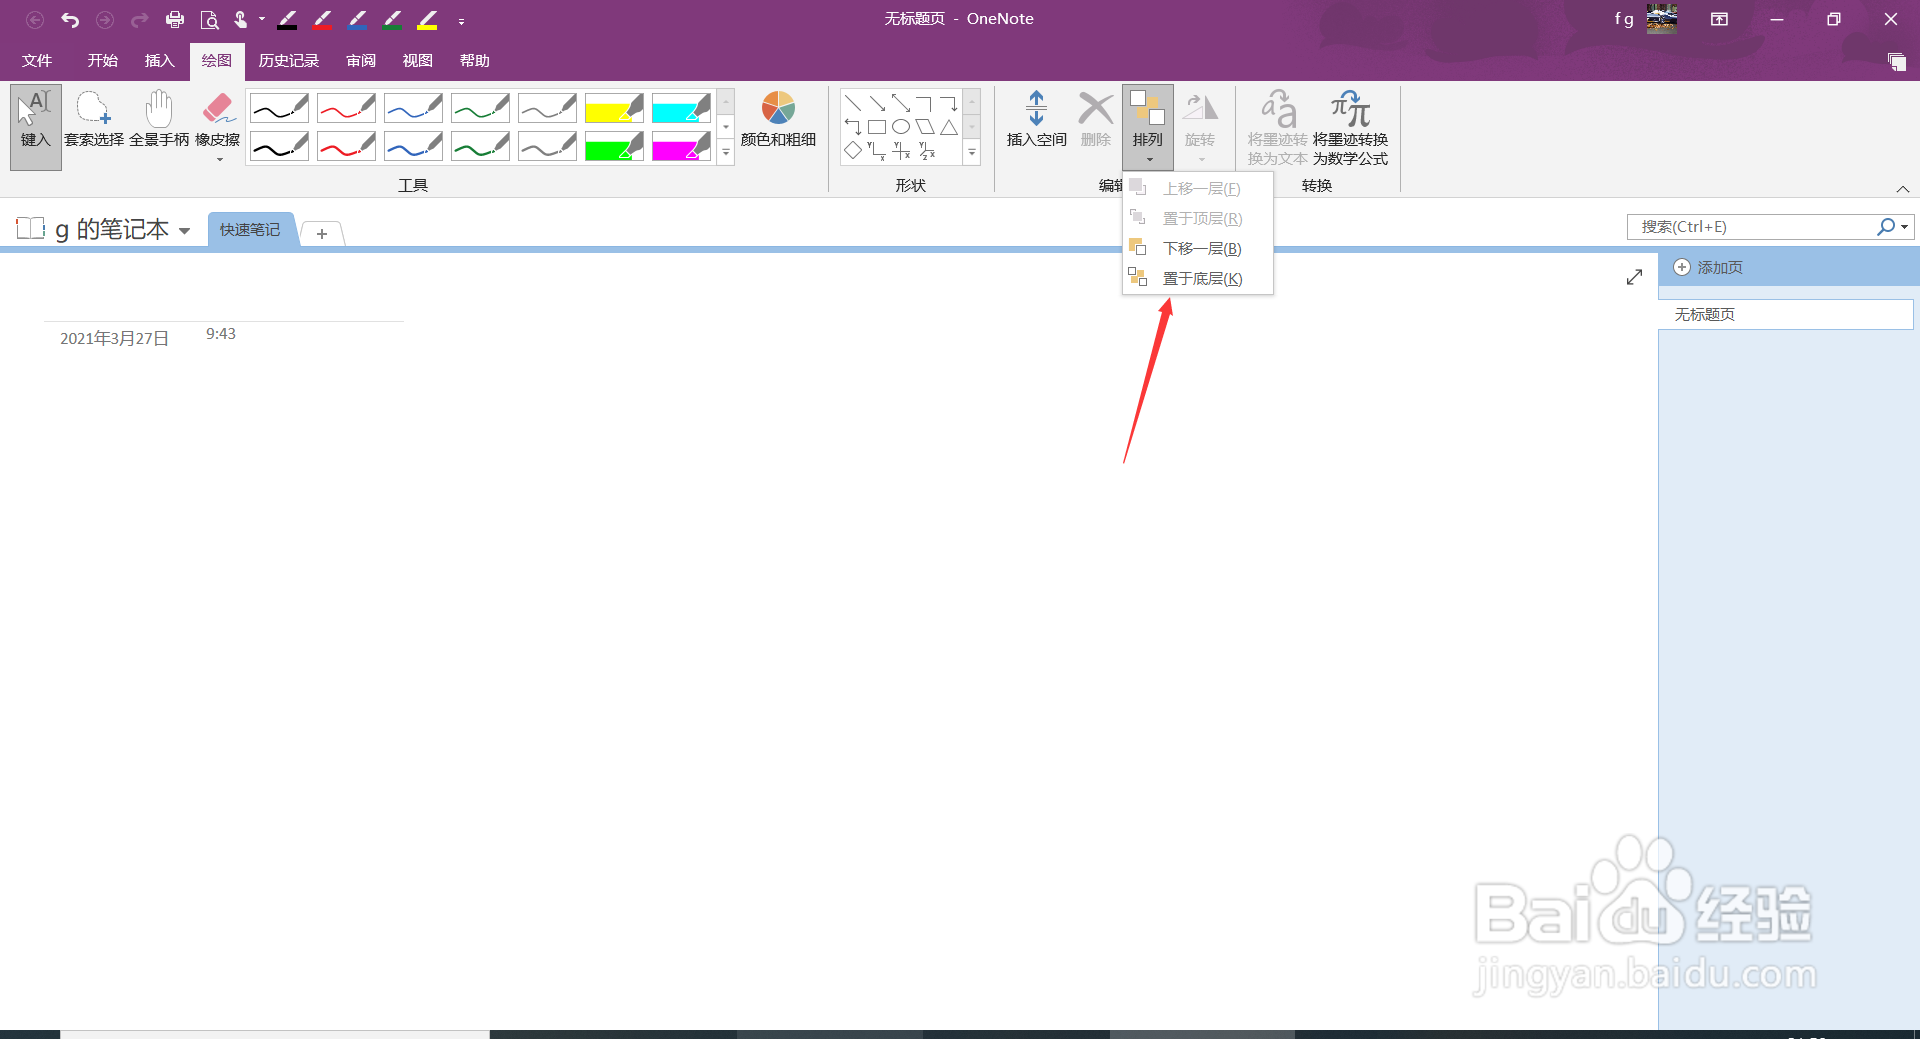Select the 快速笔记 section tab

coord(250,230)
